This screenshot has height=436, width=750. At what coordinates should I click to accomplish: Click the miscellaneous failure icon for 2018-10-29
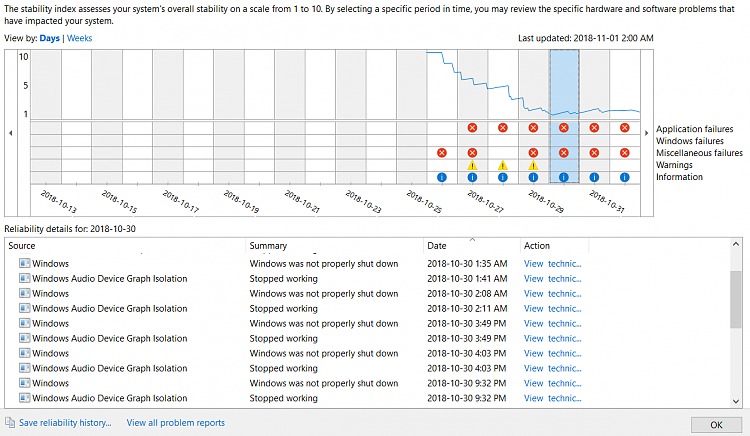click(x=533, y=153)
